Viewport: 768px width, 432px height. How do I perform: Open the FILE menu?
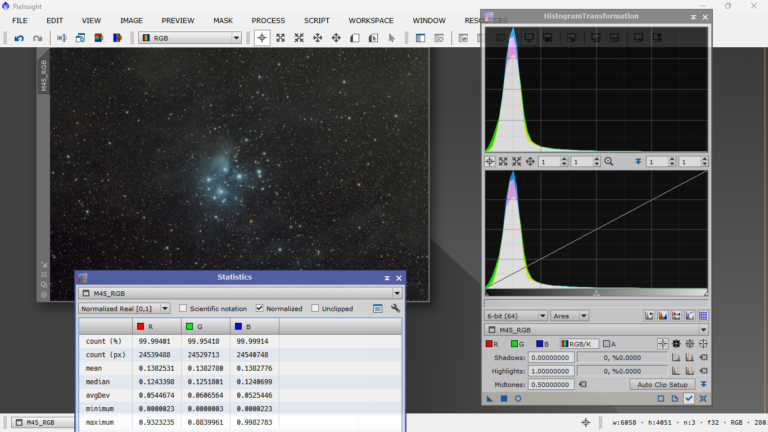point(20,21)
